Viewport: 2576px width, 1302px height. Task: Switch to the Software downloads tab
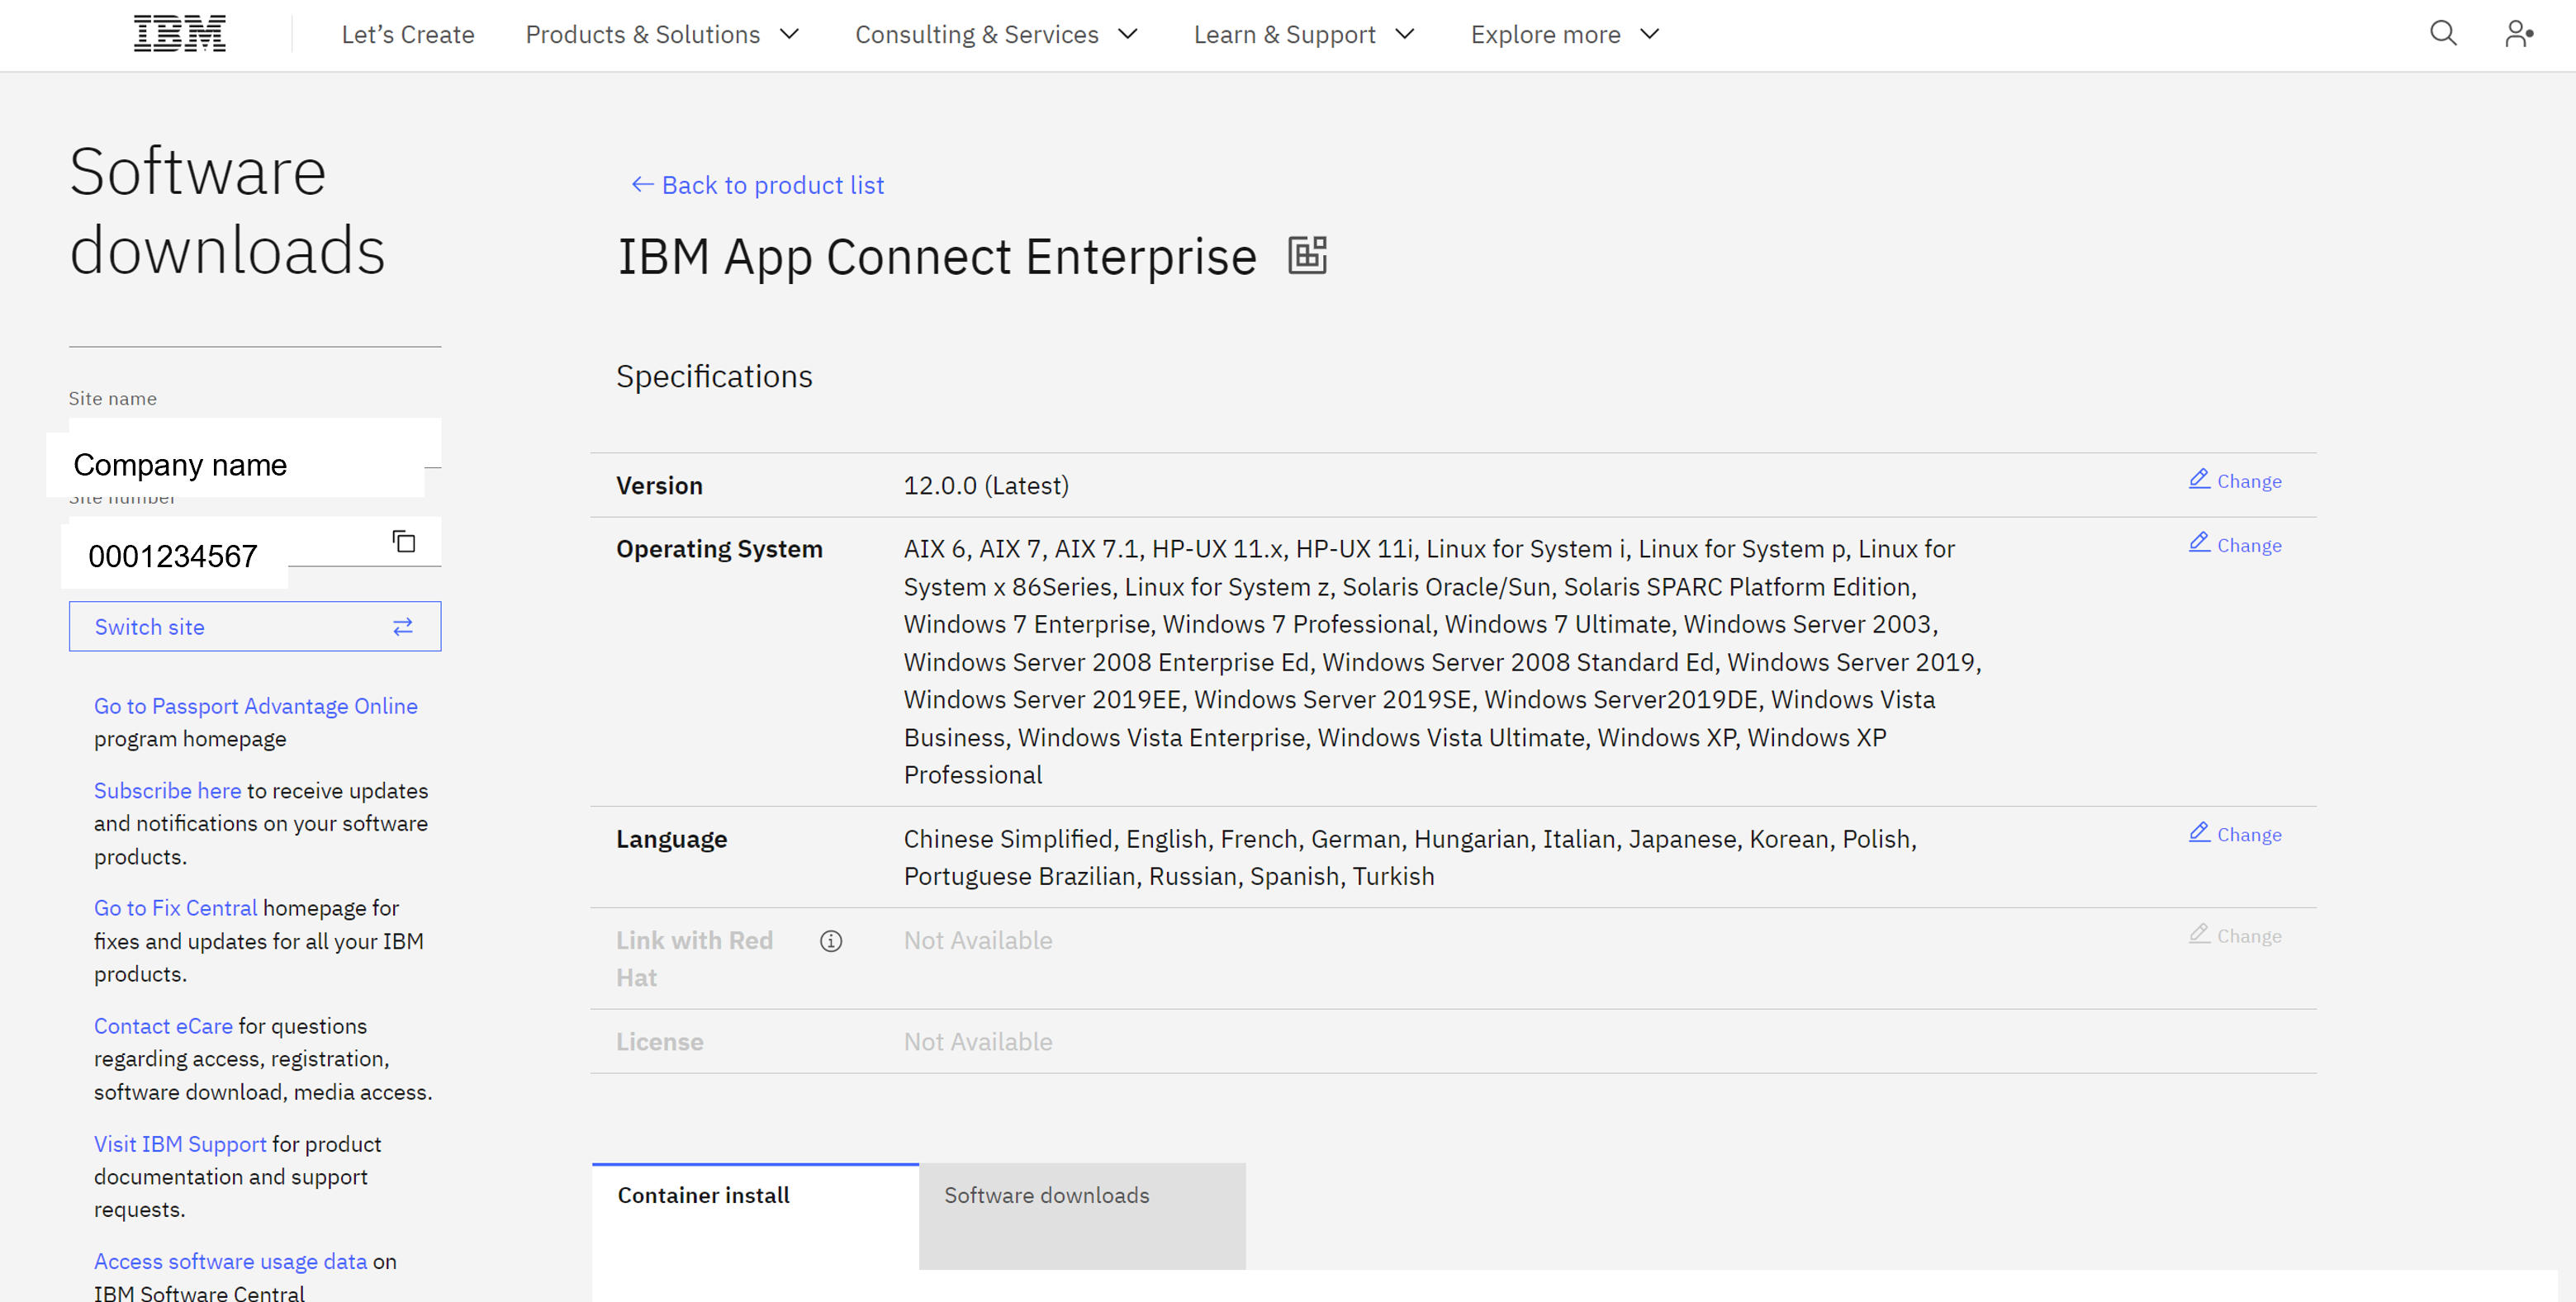tap(1082, 1216)
